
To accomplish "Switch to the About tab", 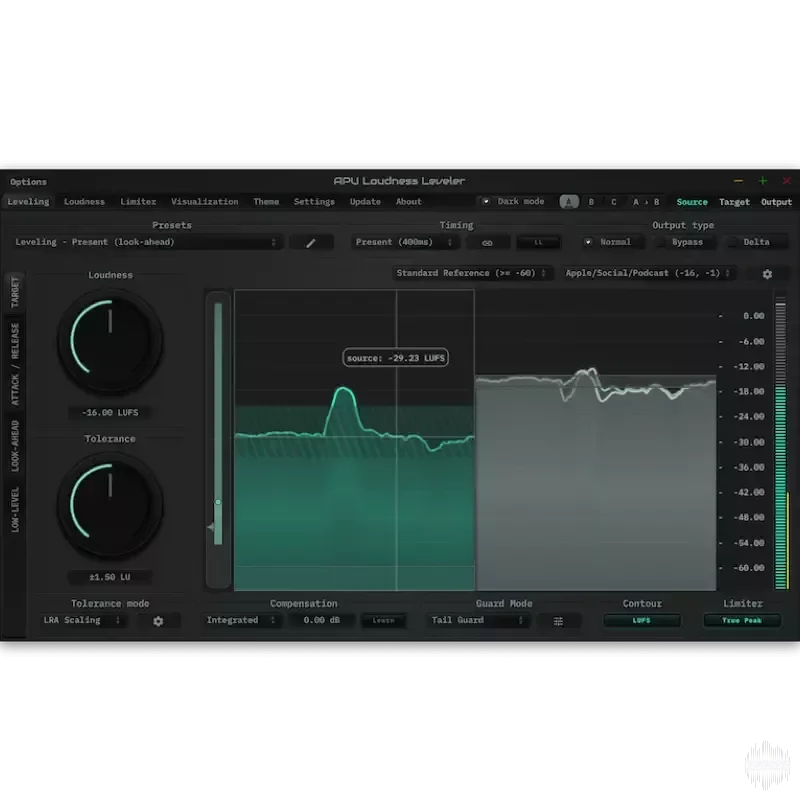I will (x=409, y=202).
